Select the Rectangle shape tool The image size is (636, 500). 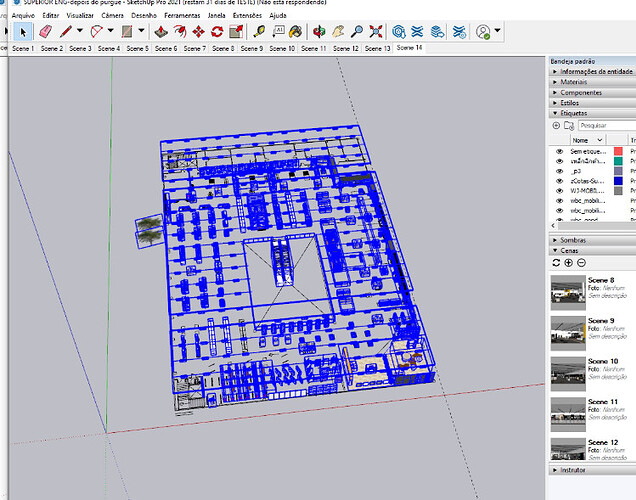pos(127,32)
